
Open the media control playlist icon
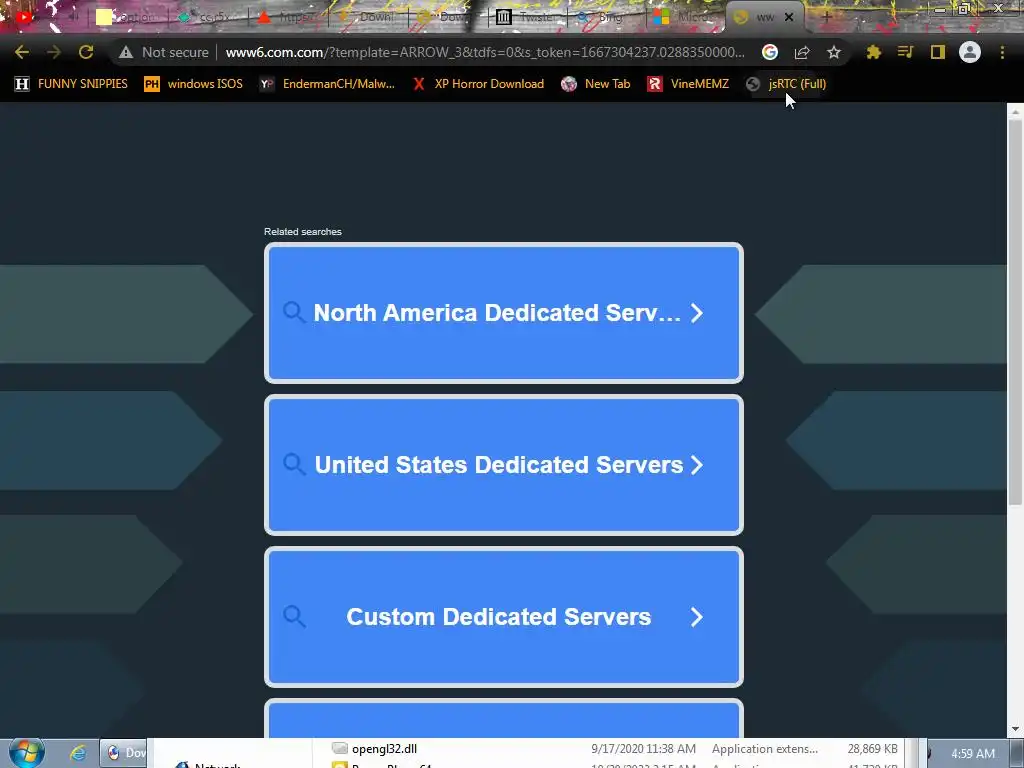(905, 52)
